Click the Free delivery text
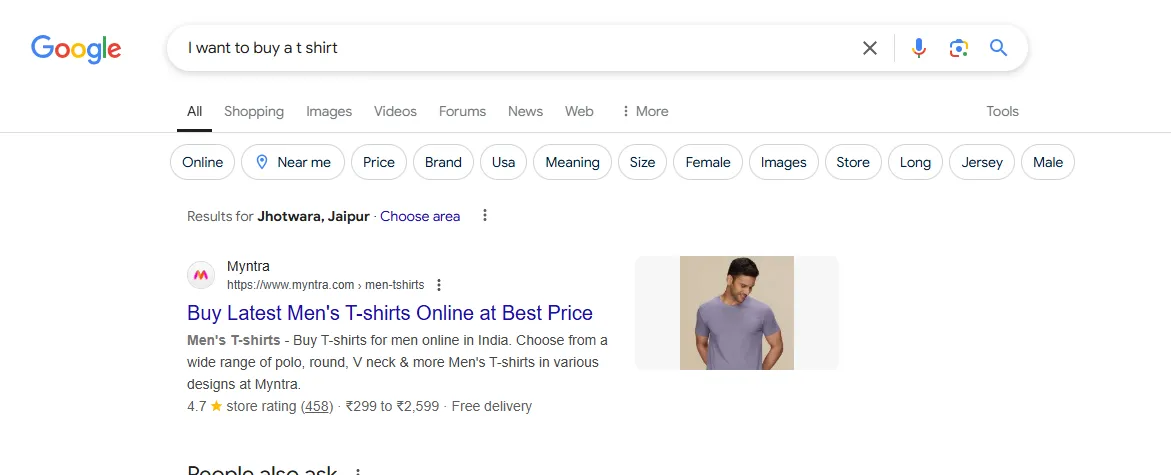 (x=492, y=406)
